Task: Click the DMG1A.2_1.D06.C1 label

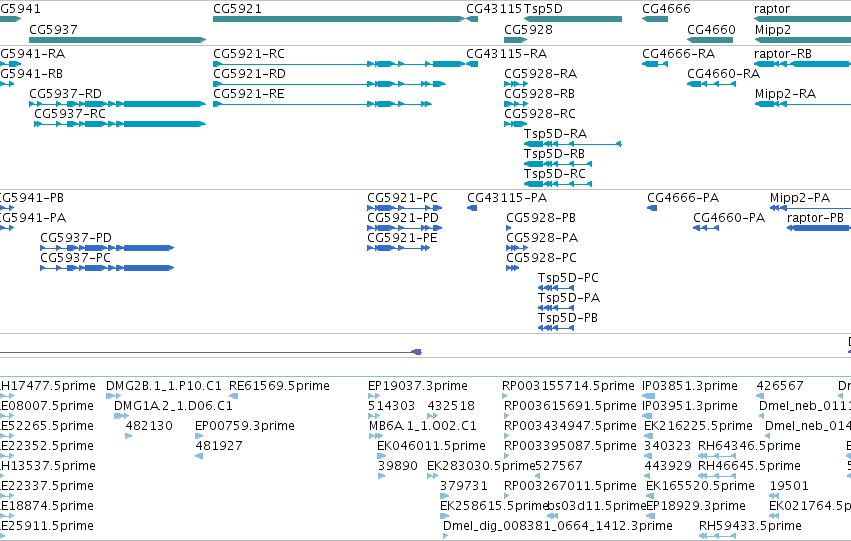Action: [x=173, y=406]
